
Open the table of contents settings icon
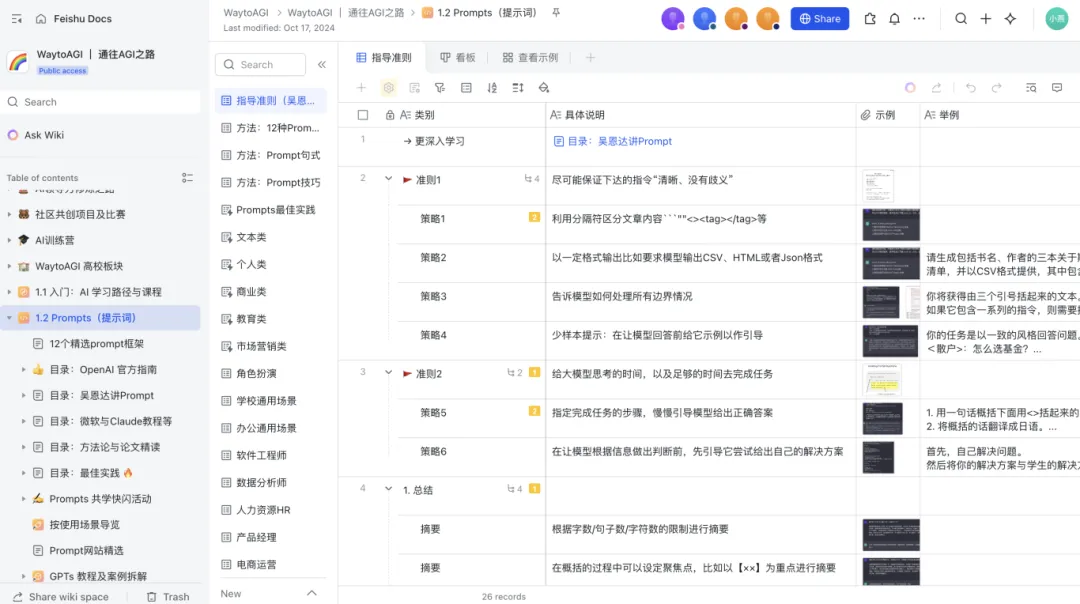coord(187,178)
